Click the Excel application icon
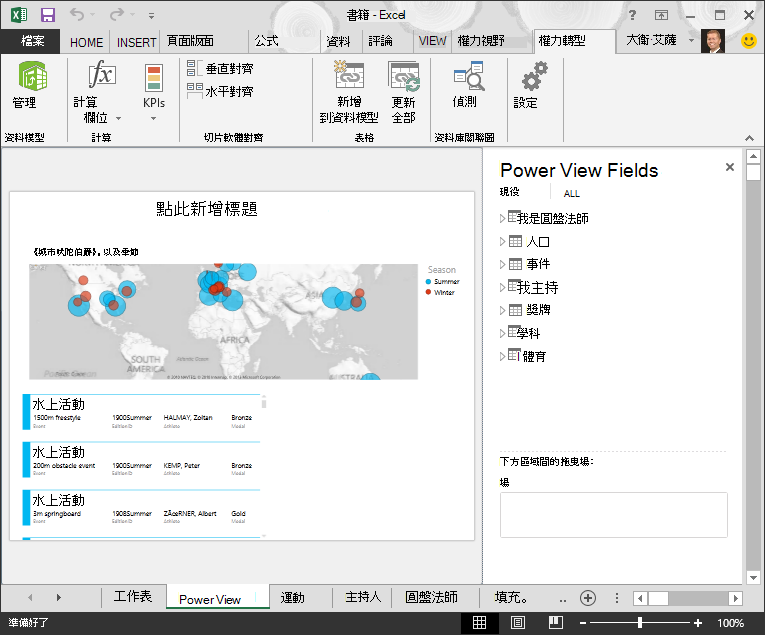The width and height of the screenshot is (765, 635). tap(19, 15)
